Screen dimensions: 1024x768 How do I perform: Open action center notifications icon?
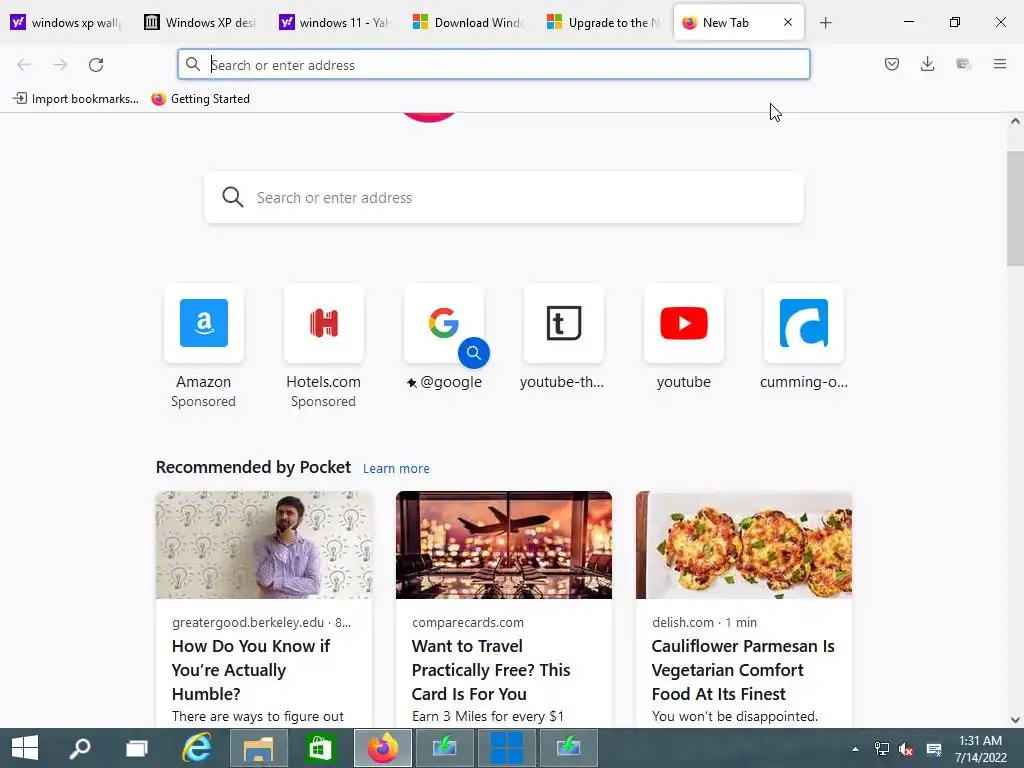pos(934,749)
